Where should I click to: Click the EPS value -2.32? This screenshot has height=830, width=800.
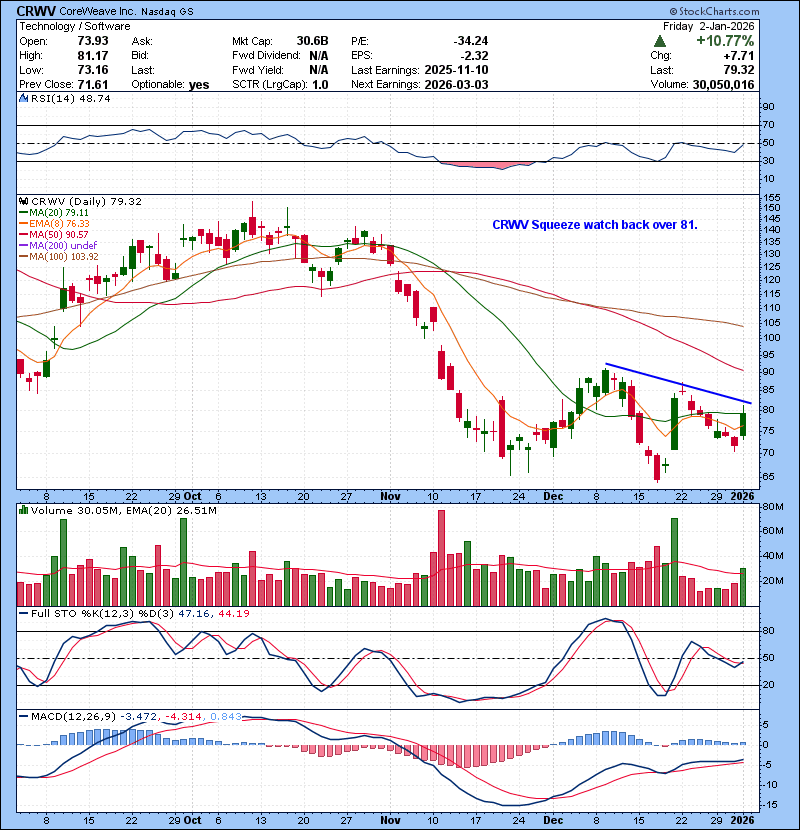click(474, 56)
